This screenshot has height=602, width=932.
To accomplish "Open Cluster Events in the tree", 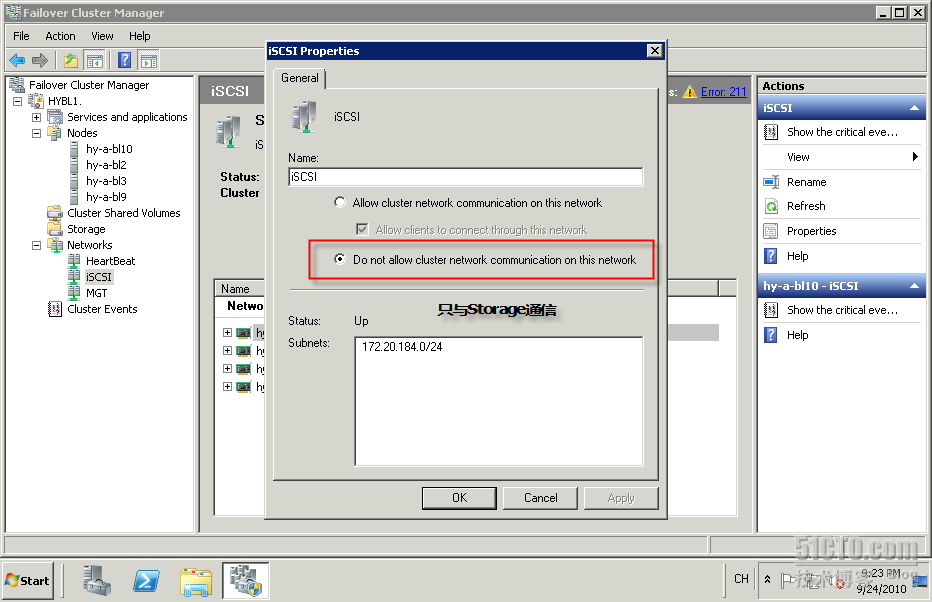I will pyautogui.click(x=102, y=310).
